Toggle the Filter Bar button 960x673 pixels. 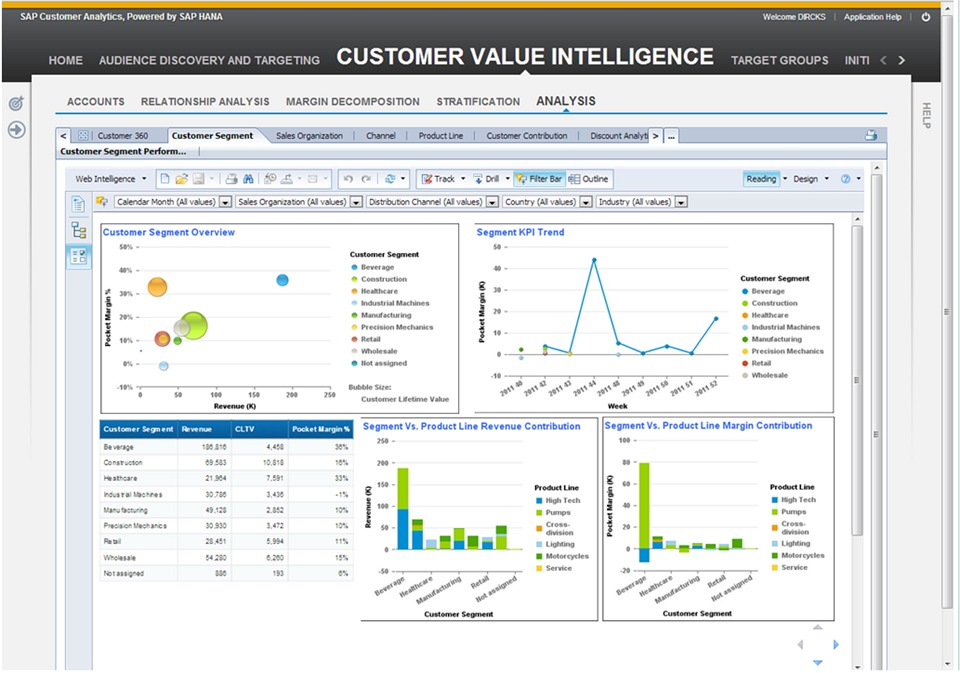coord(539,179)
